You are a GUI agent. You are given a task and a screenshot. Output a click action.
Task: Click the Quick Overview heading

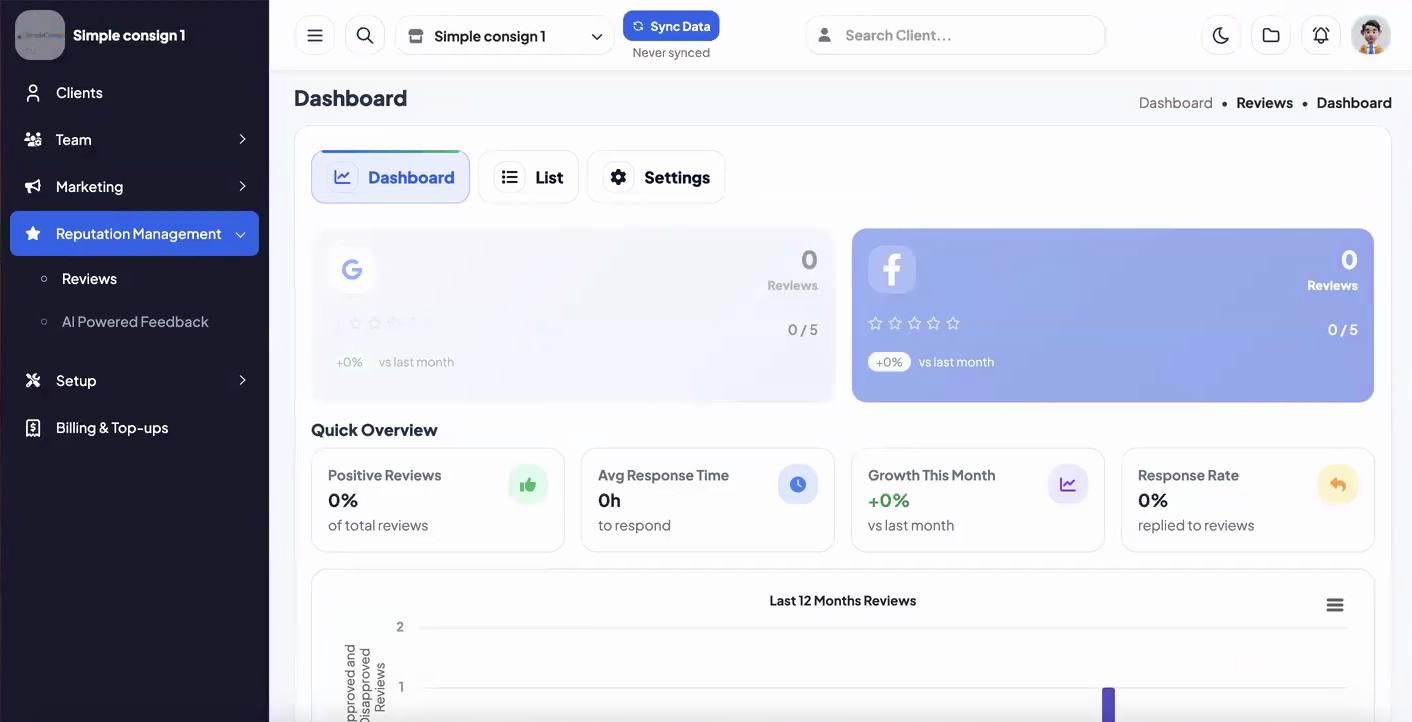[374, 430]
